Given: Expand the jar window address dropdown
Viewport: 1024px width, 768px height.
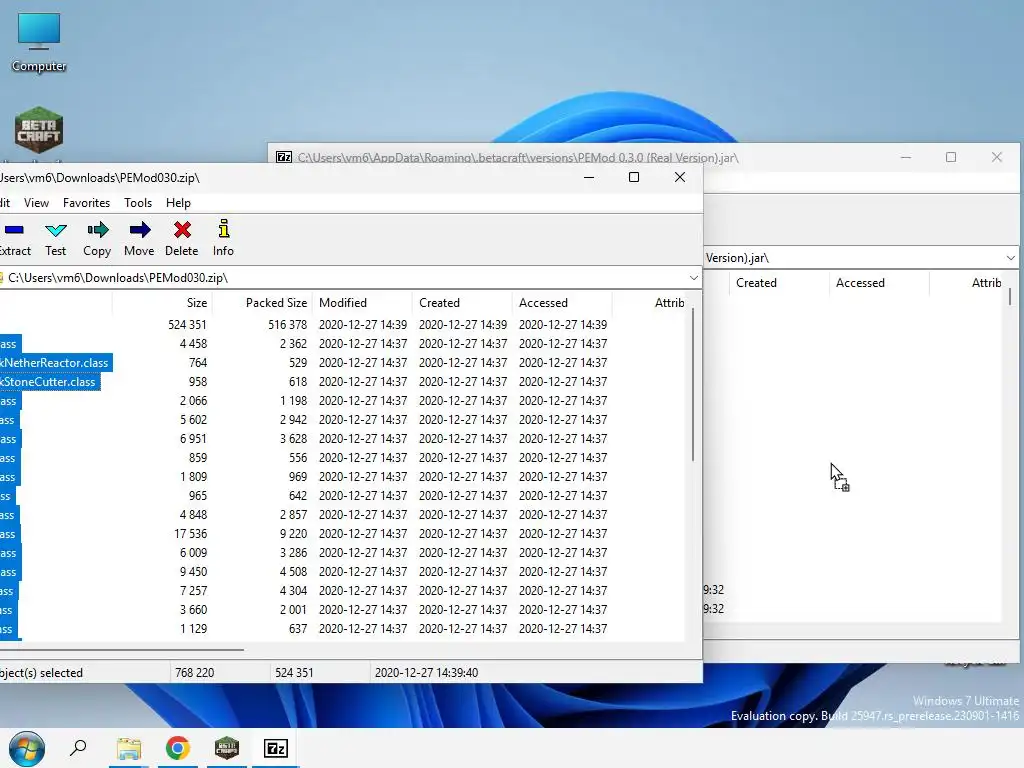Looking at the screenshot, I should 1010,258.
